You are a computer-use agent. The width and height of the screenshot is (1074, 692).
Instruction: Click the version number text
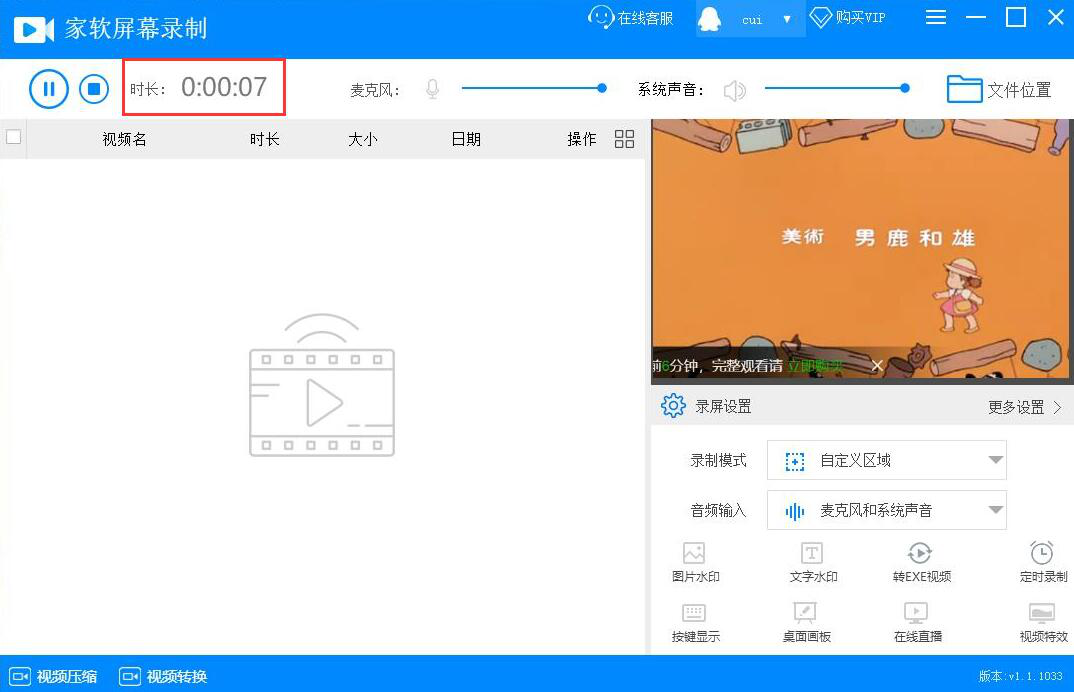[x=1021, y=676]
